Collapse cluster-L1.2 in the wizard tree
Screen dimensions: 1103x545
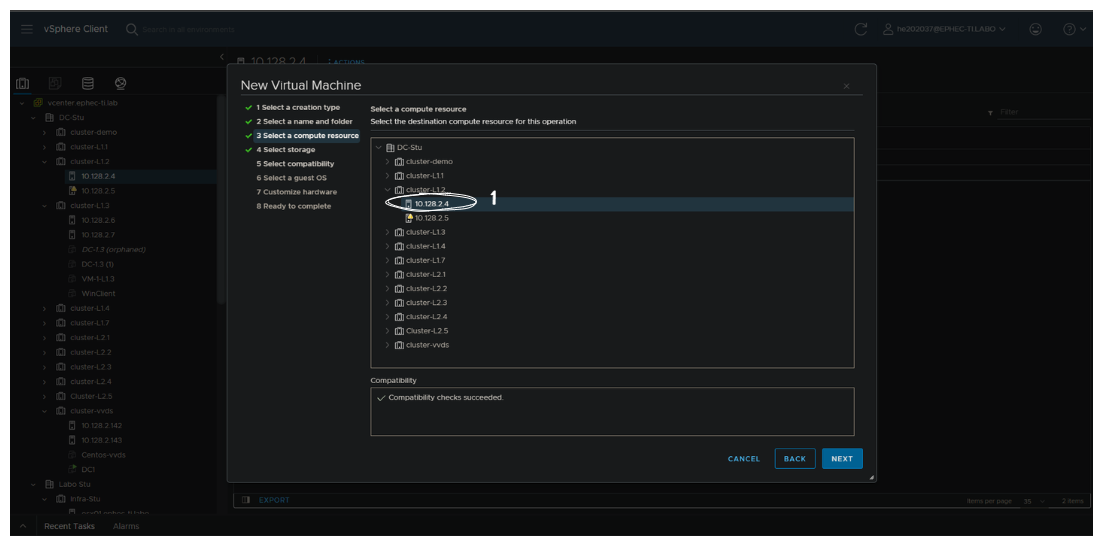tap(387, 190)
